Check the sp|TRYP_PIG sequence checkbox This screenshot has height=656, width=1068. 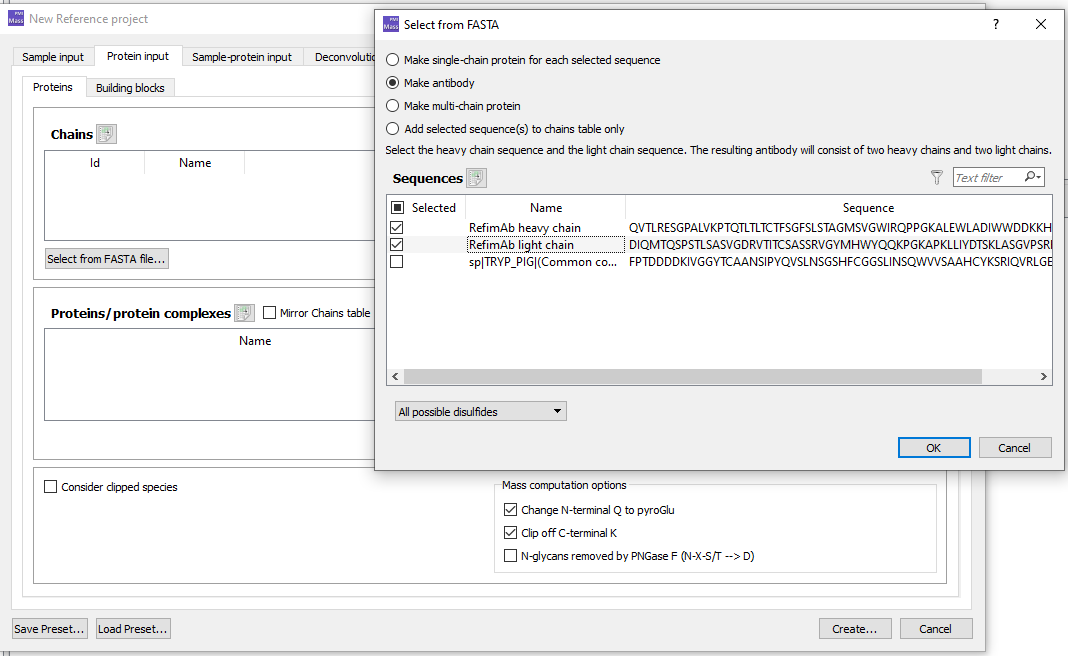(x=397, y=262)
